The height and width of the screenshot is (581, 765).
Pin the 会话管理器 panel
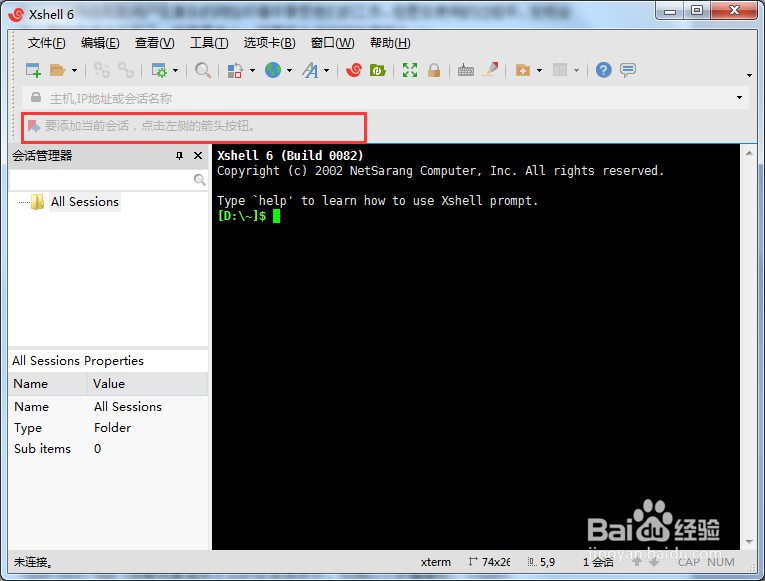[x=179, y=156]
